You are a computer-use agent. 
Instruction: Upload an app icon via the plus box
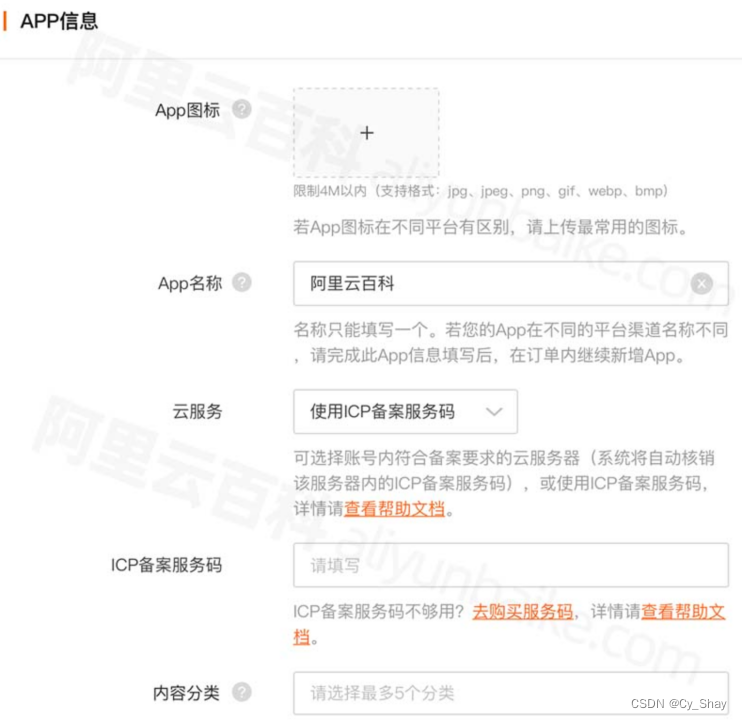366,133
